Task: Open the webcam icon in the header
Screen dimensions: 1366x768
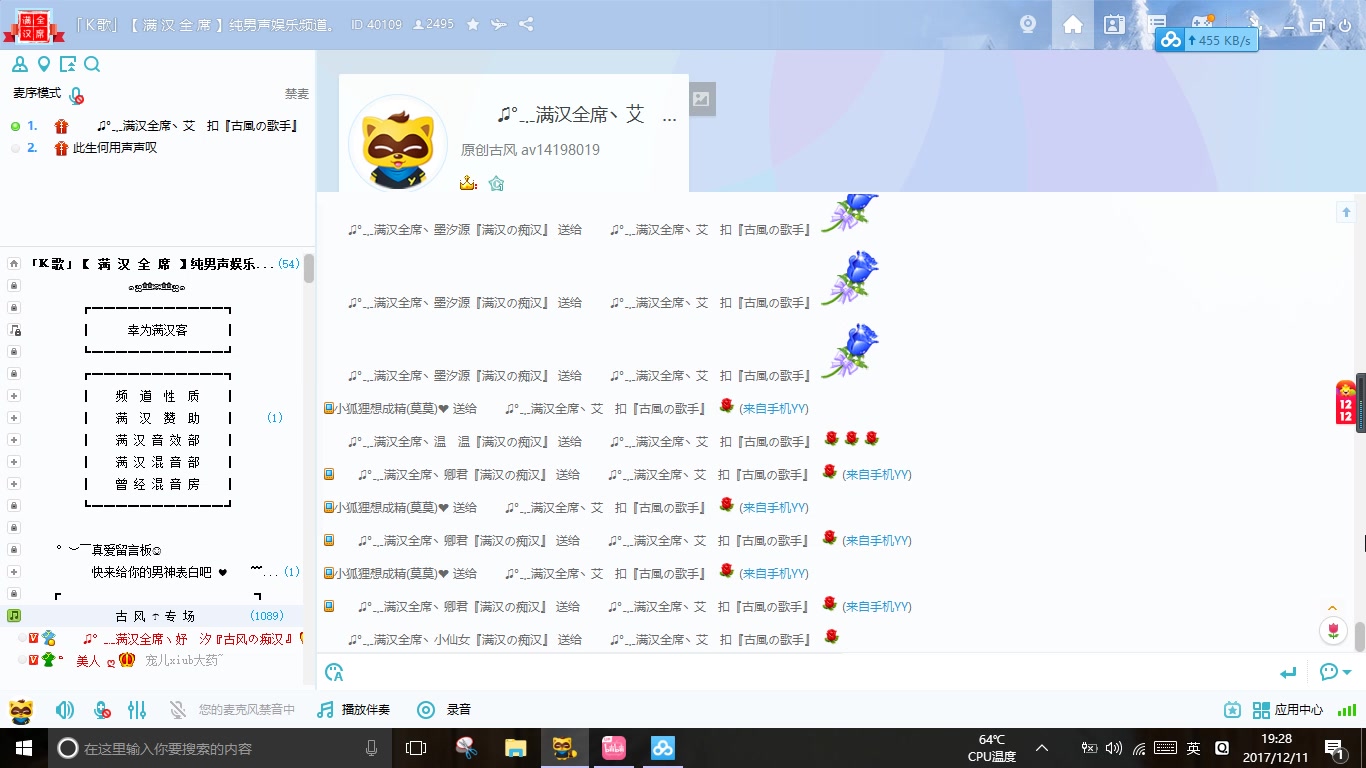Action: coord(1028,25)
